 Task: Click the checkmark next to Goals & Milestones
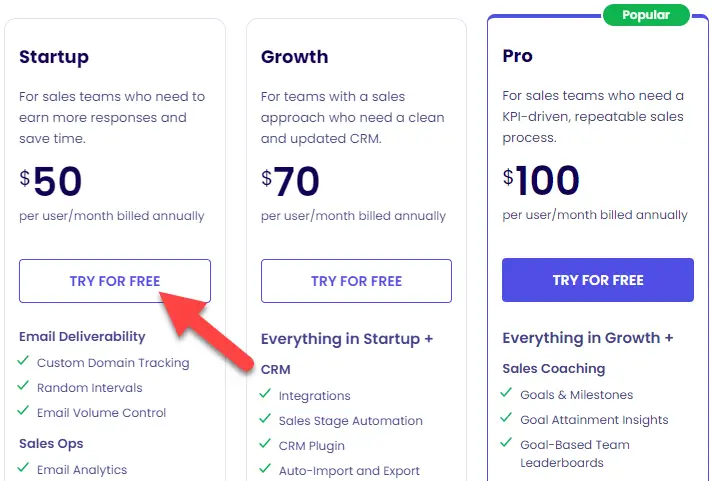(x=508, y=394)
